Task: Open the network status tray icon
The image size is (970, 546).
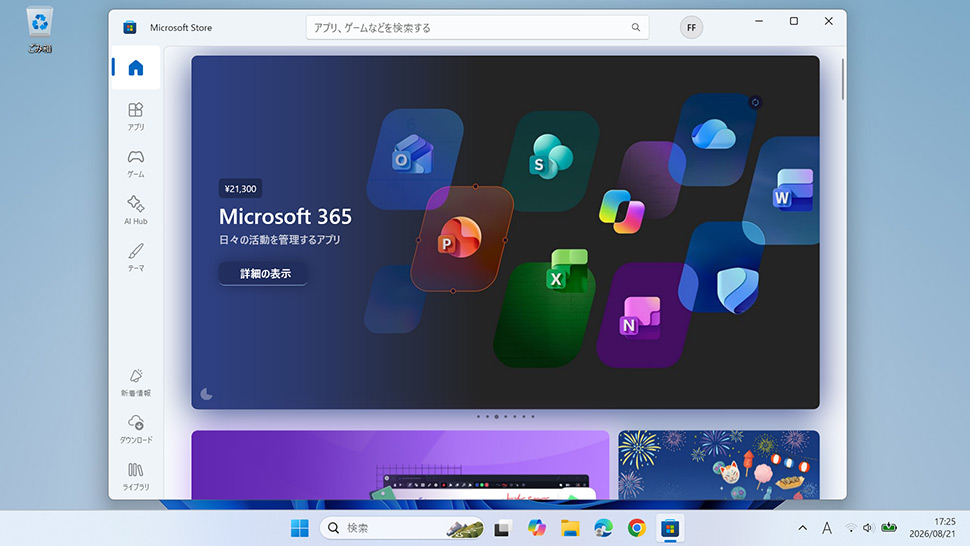Action: tap(851, 528)
